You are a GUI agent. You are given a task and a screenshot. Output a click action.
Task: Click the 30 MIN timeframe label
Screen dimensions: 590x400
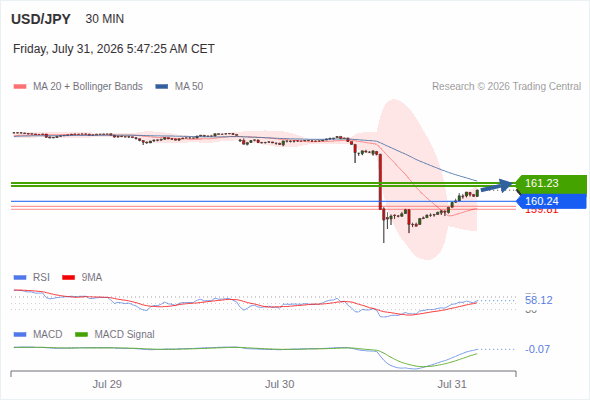(x=105, y=19)
